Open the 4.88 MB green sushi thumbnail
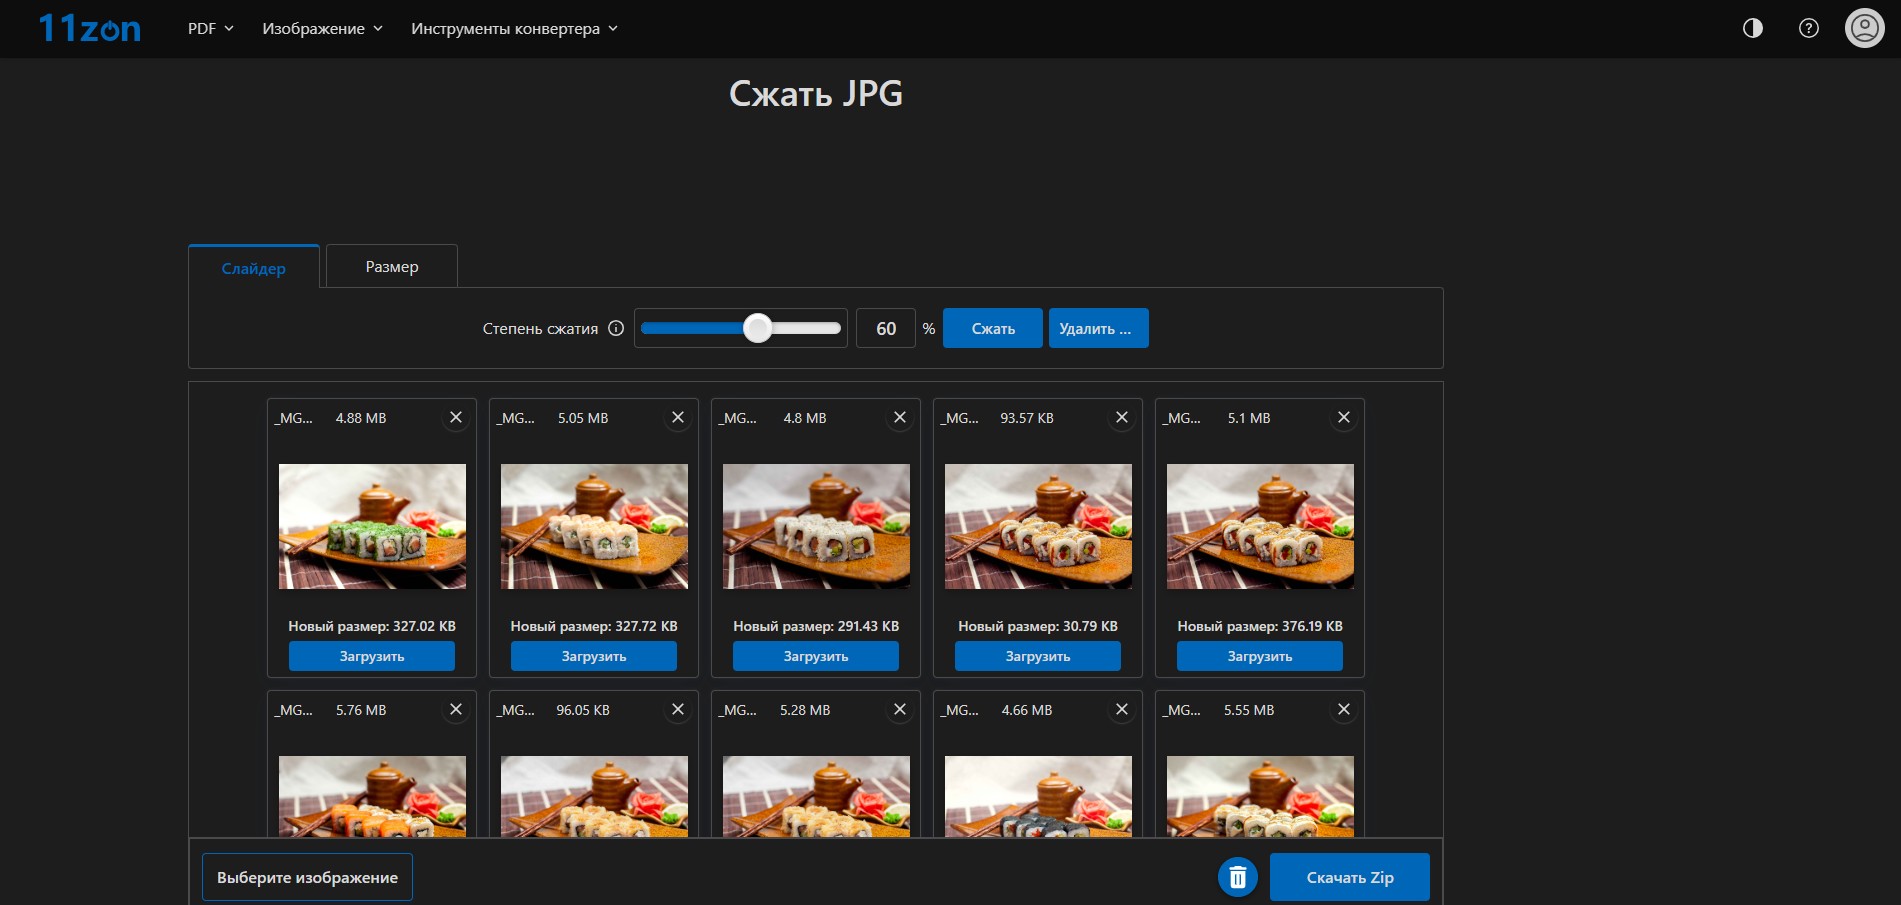Viewport: 1901px width, 905px height. click(x=372, y=526)
